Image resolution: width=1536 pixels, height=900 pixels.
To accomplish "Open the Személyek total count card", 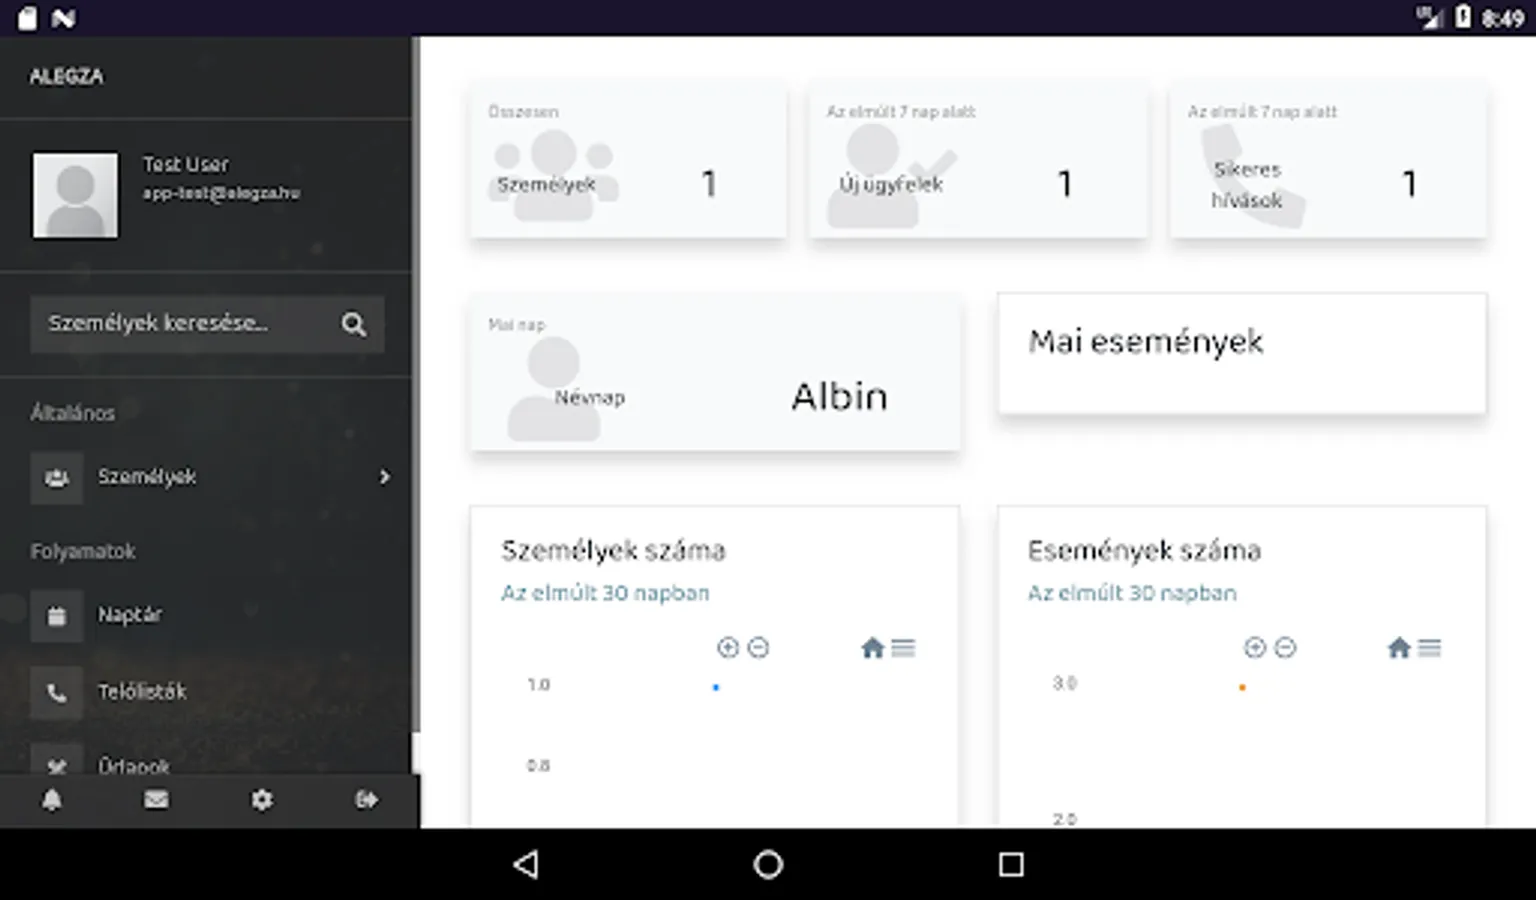I will [628, 162].
